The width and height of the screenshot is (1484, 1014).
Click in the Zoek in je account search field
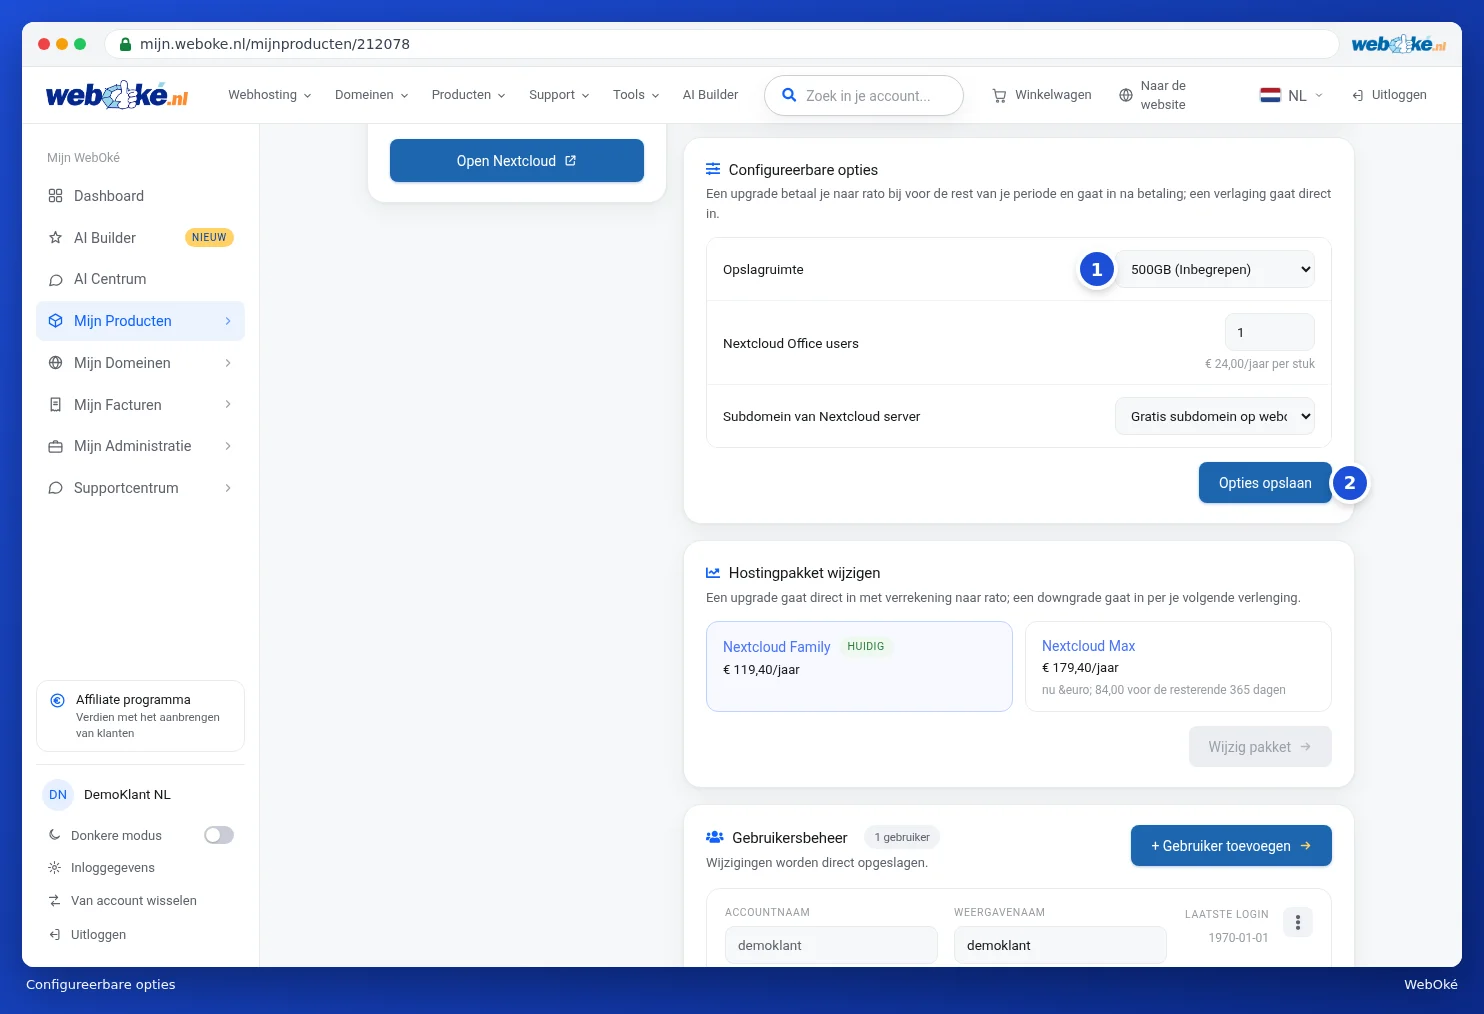[x=864, y=96]
